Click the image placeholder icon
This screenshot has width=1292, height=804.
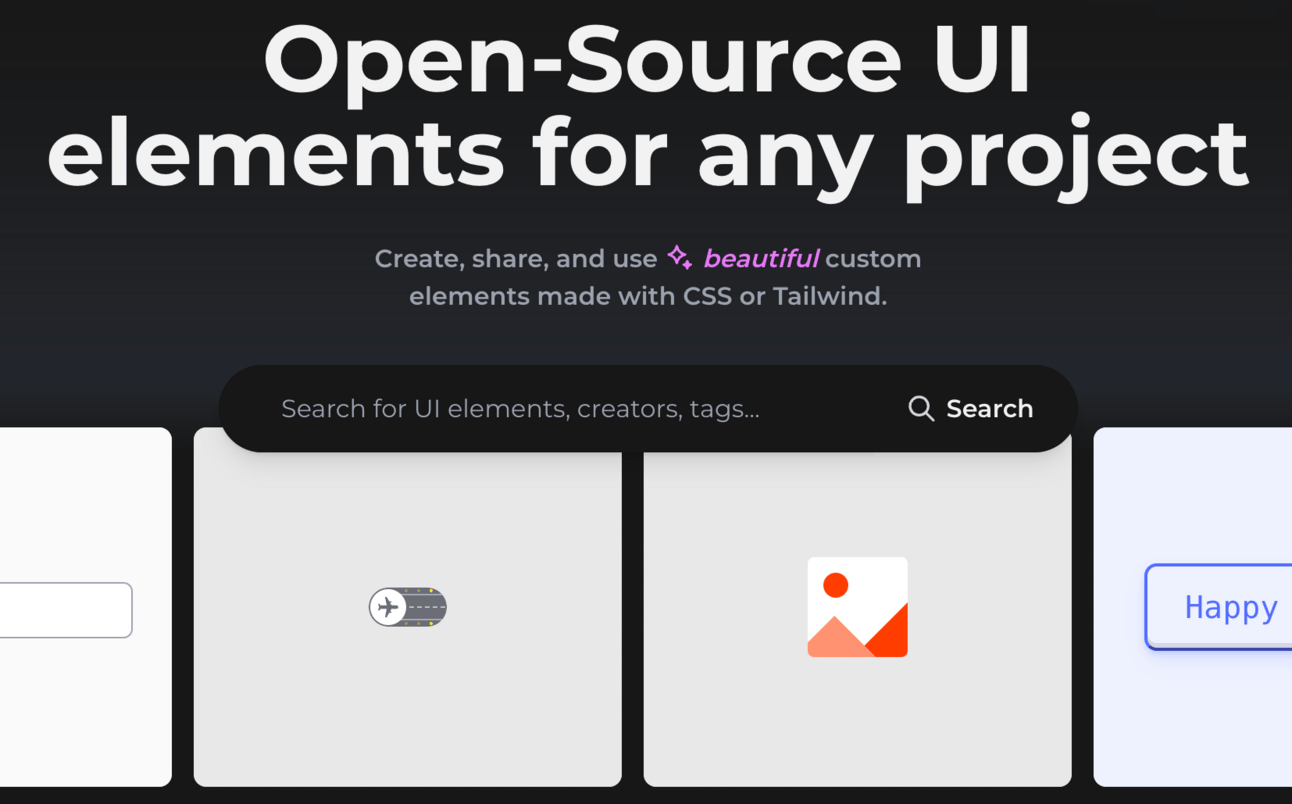[857, 607]
